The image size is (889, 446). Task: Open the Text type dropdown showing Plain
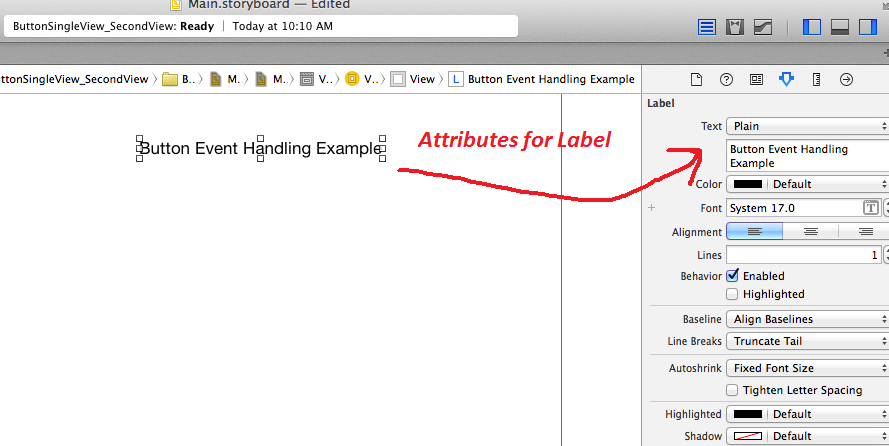(807, 127)
